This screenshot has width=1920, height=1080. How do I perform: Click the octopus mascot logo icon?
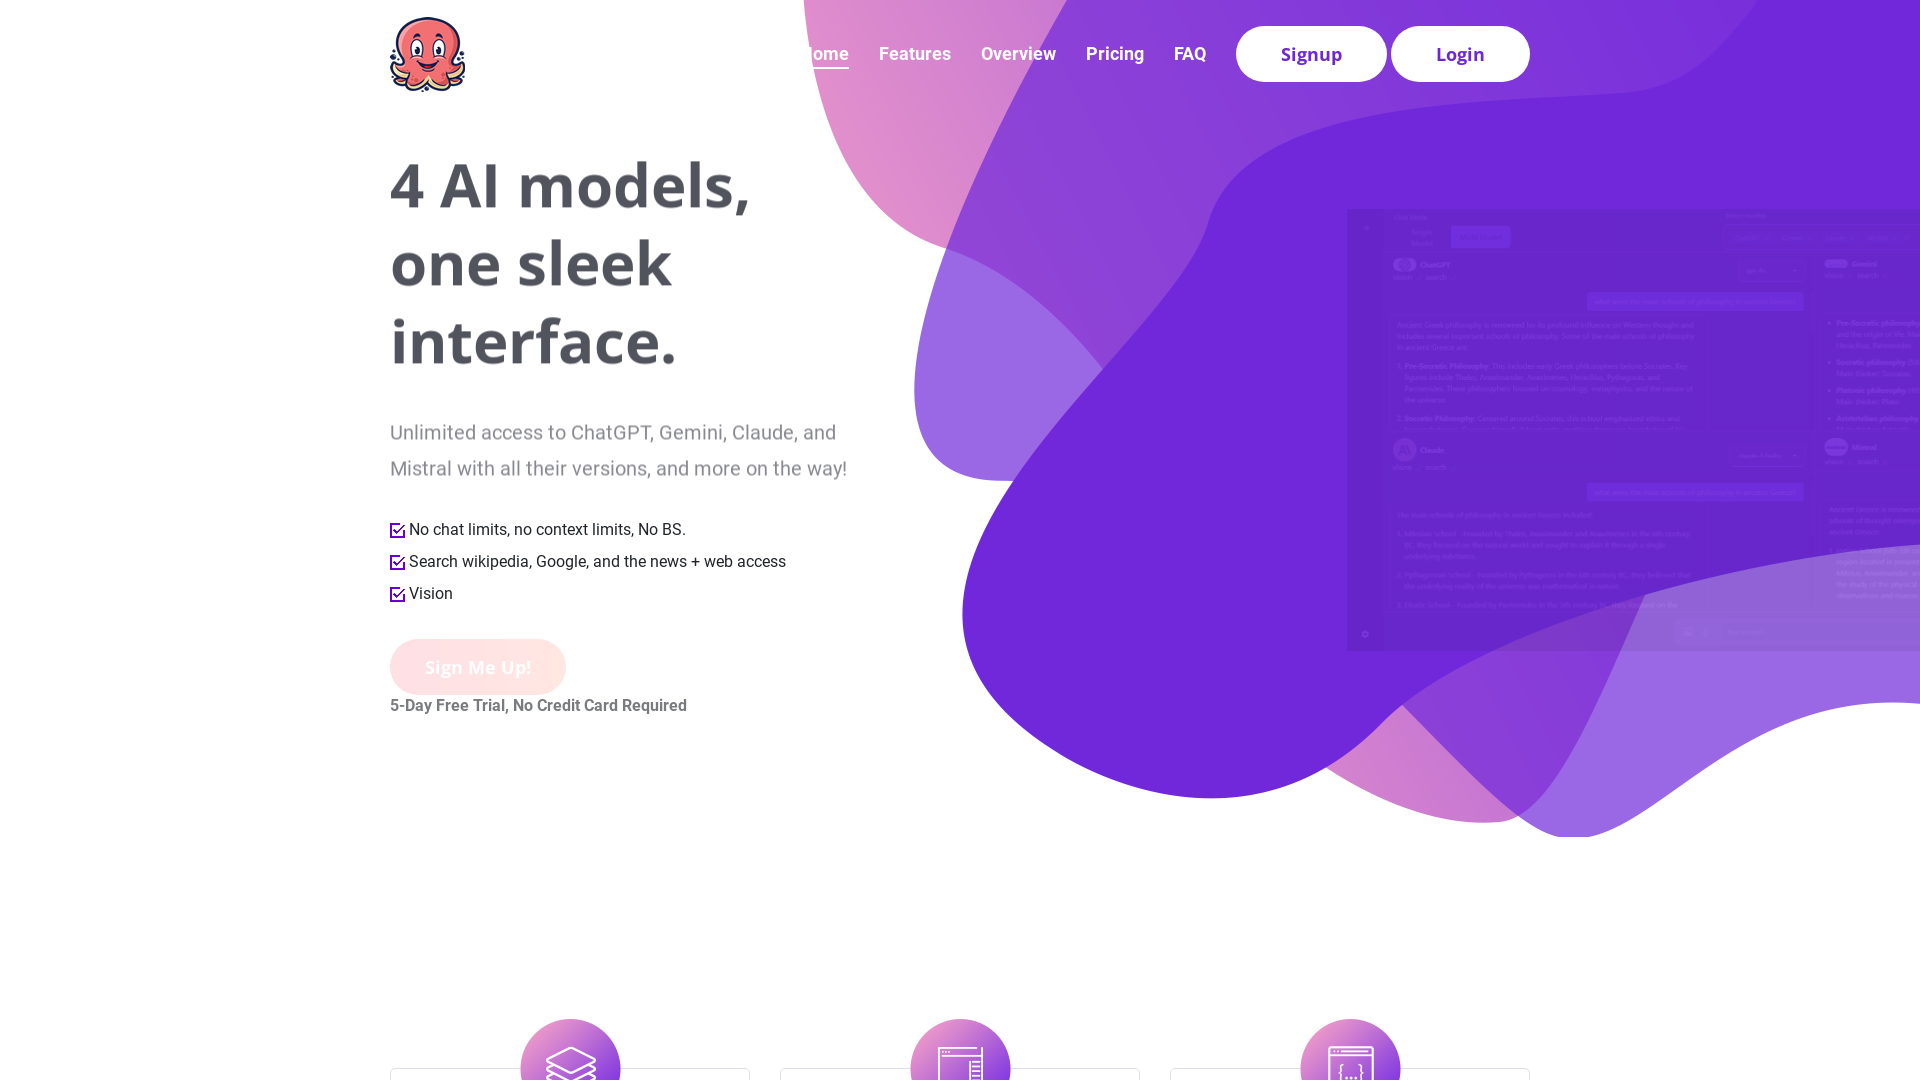tap(429, 53)
